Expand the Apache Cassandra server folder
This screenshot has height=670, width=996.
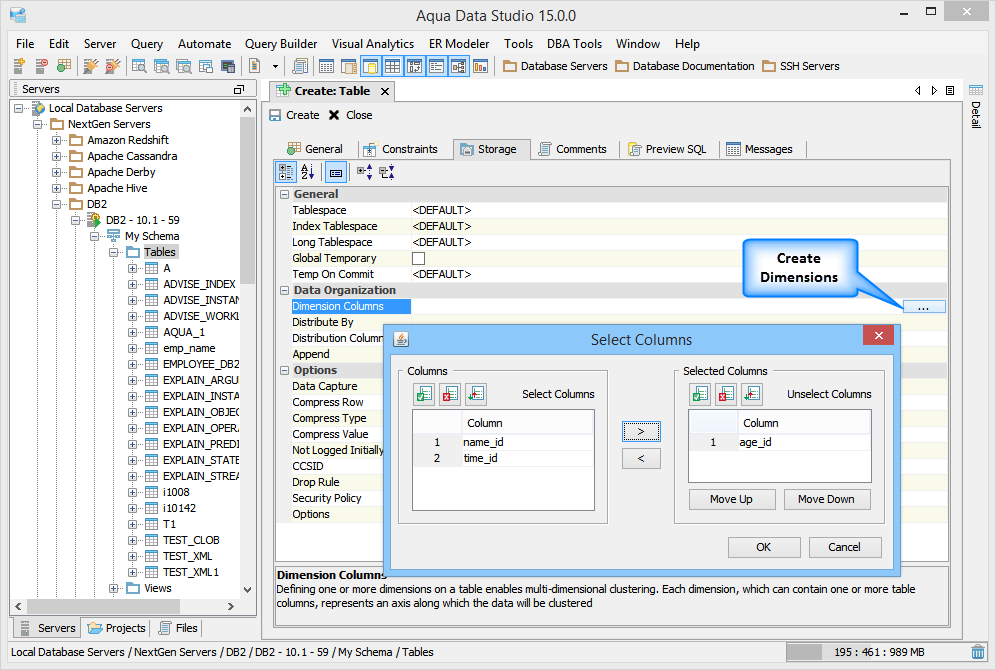(57, 156)
